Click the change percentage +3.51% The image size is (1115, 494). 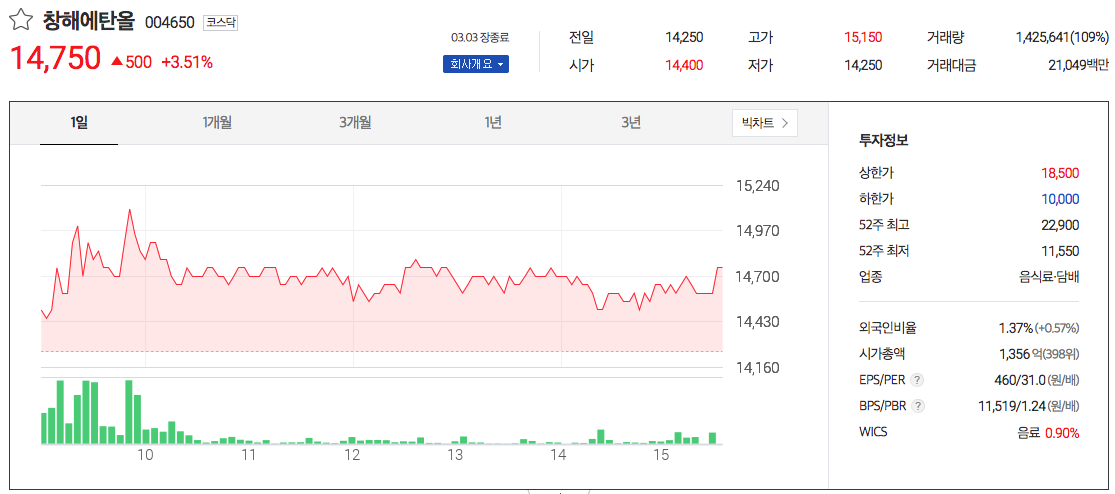click(x=187, y=62)
